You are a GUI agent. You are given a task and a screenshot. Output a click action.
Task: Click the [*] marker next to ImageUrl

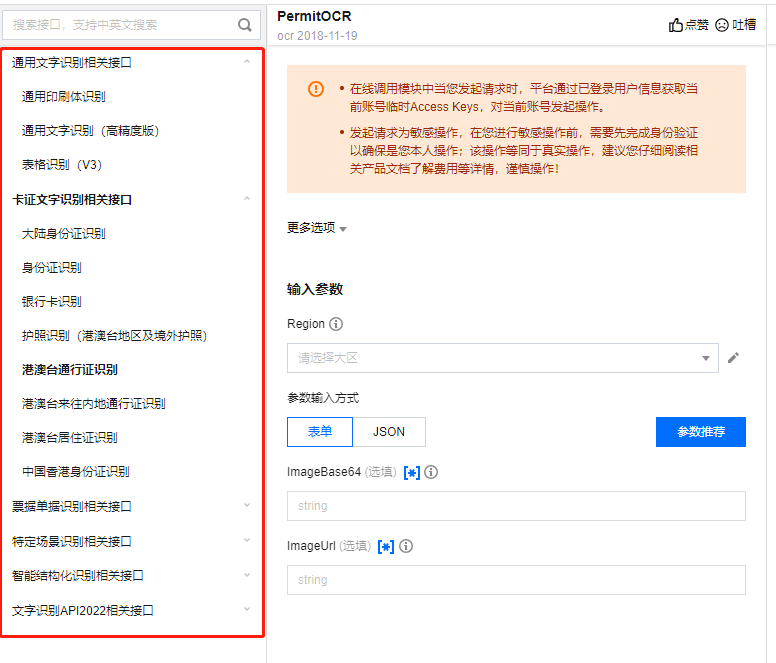pyautogui.click(x=386, y=547)
